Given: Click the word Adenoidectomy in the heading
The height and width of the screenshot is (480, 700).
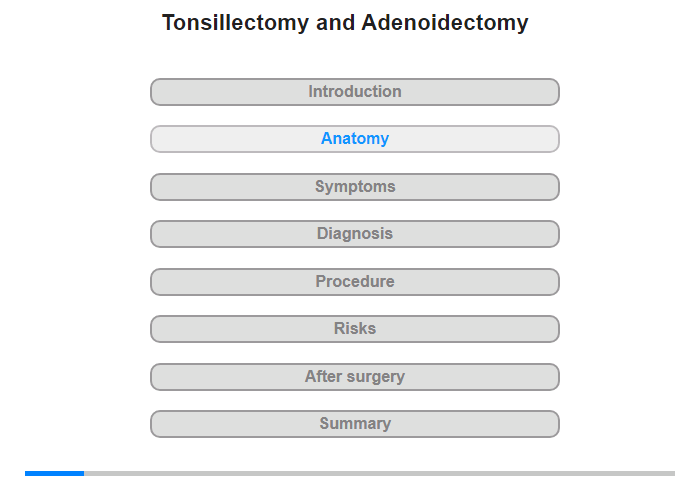Looking at the screenshot, I should pyautogui.click(x=445, y=23).
